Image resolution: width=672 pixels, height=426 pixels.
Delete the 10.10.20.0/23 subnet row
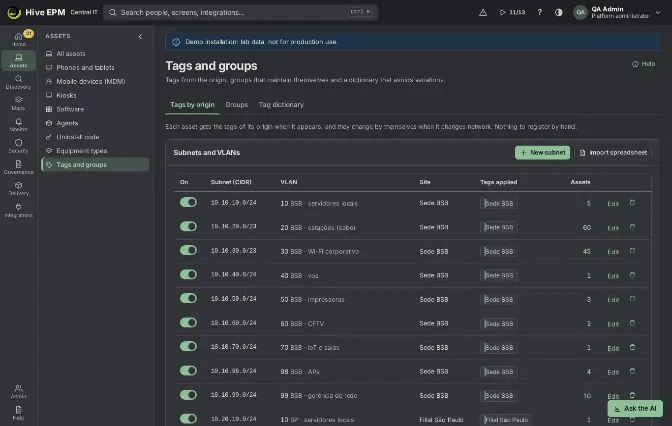coord(632,227)
